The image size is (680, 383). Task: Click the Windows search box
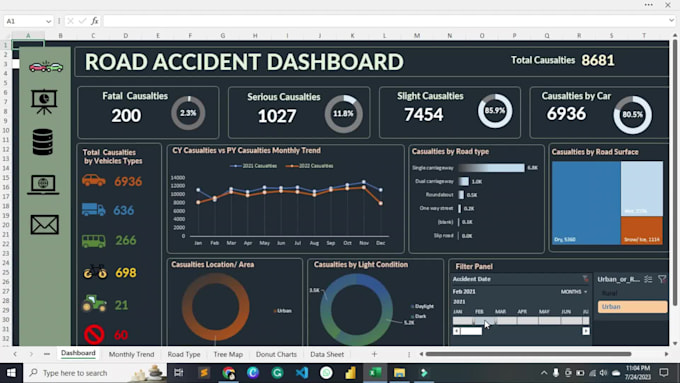95,373
